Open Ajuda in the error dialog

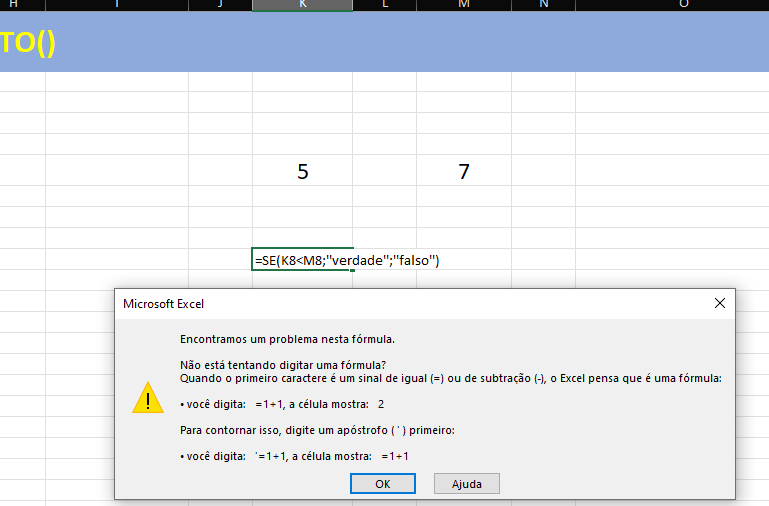click(466, 484)
